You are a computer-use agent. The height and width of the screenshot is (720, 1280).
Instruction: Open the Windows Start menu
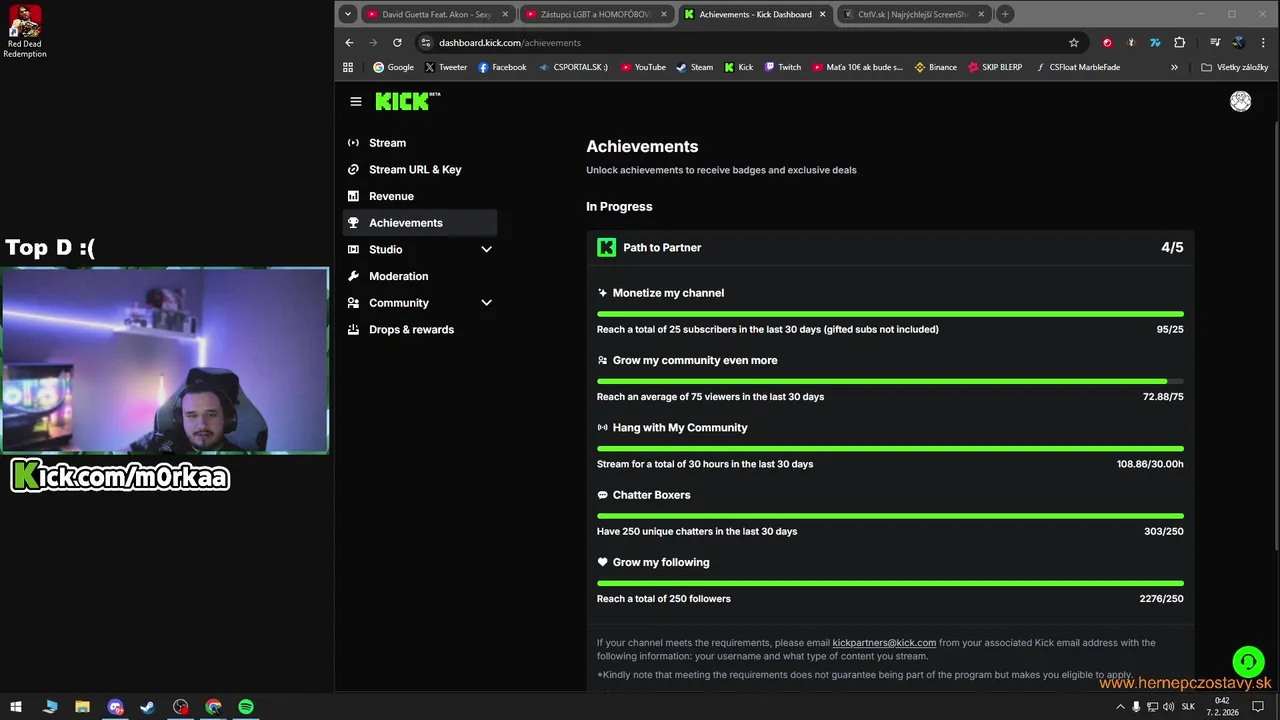tap(16, 707)
